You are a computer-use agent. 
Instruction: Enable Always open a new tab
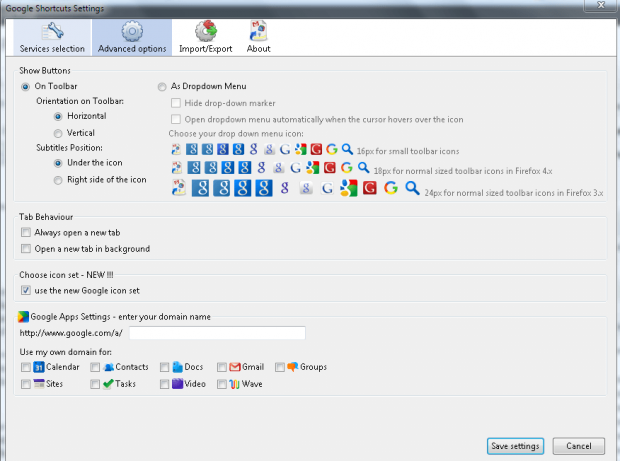(26, 232)
